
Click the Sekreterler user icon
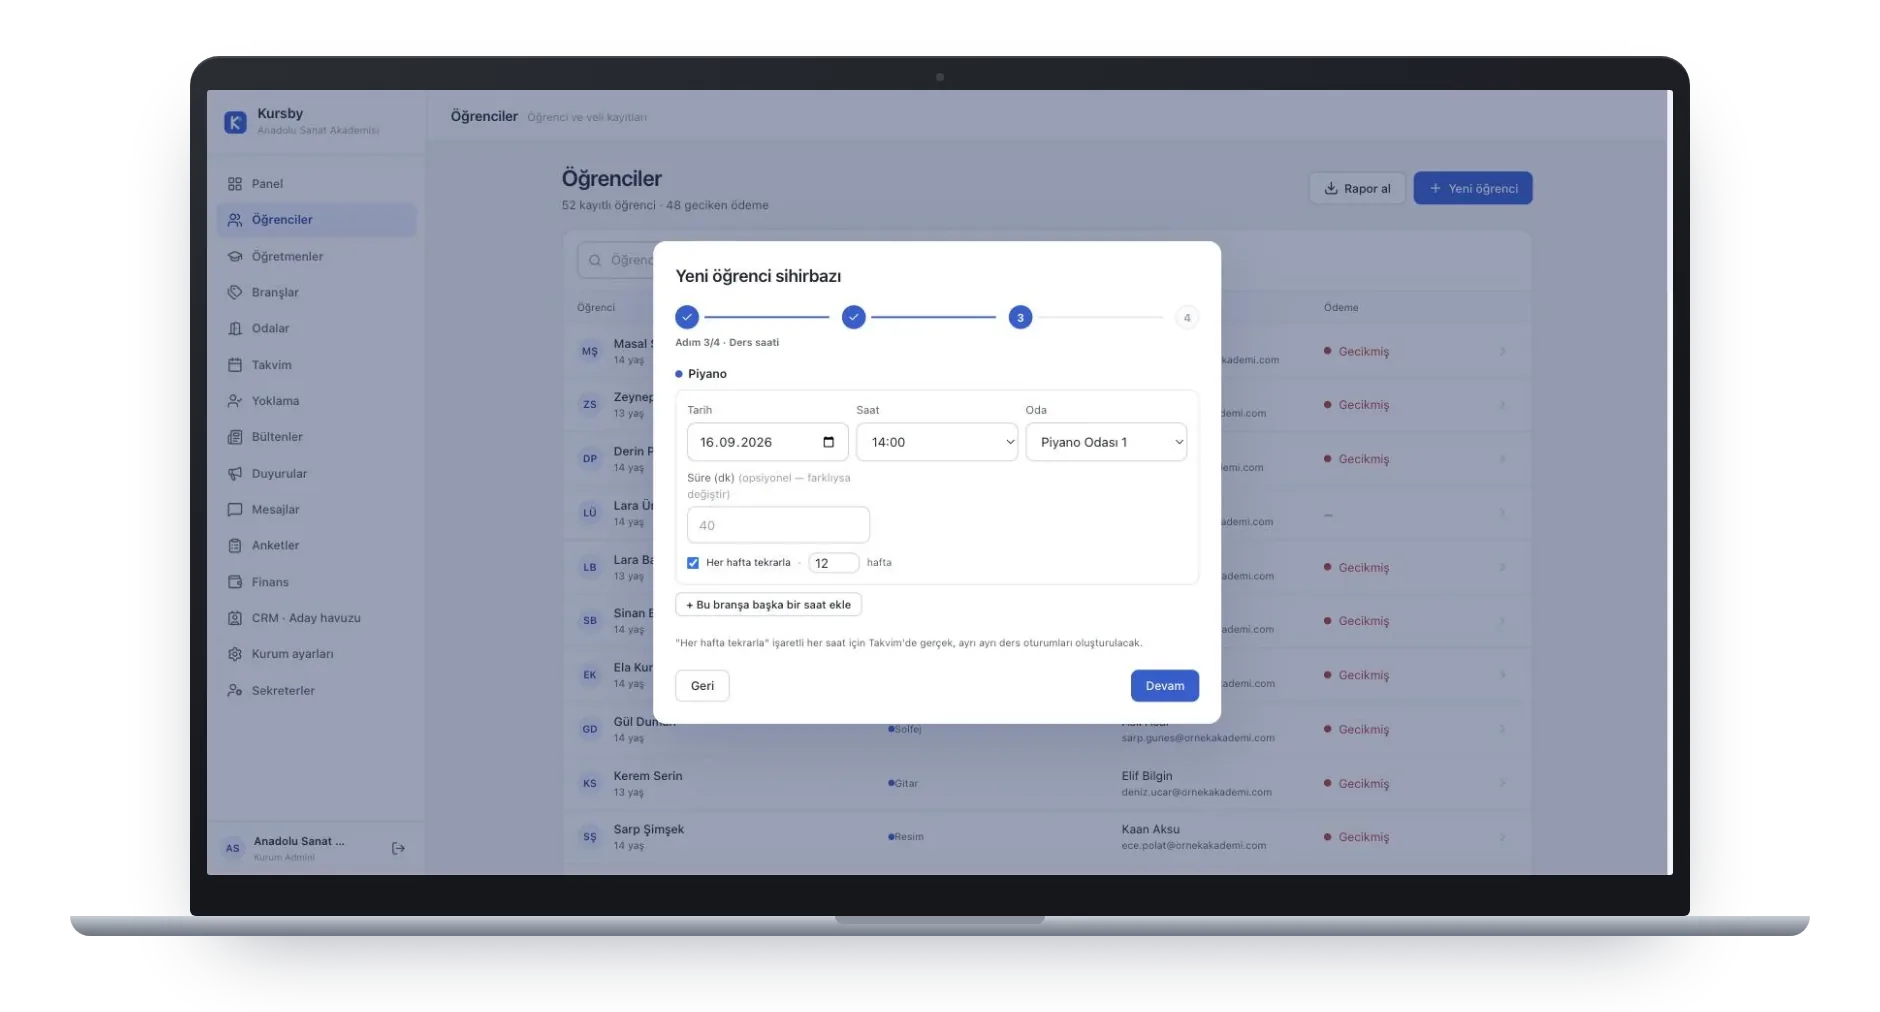(x=235, y=691)
